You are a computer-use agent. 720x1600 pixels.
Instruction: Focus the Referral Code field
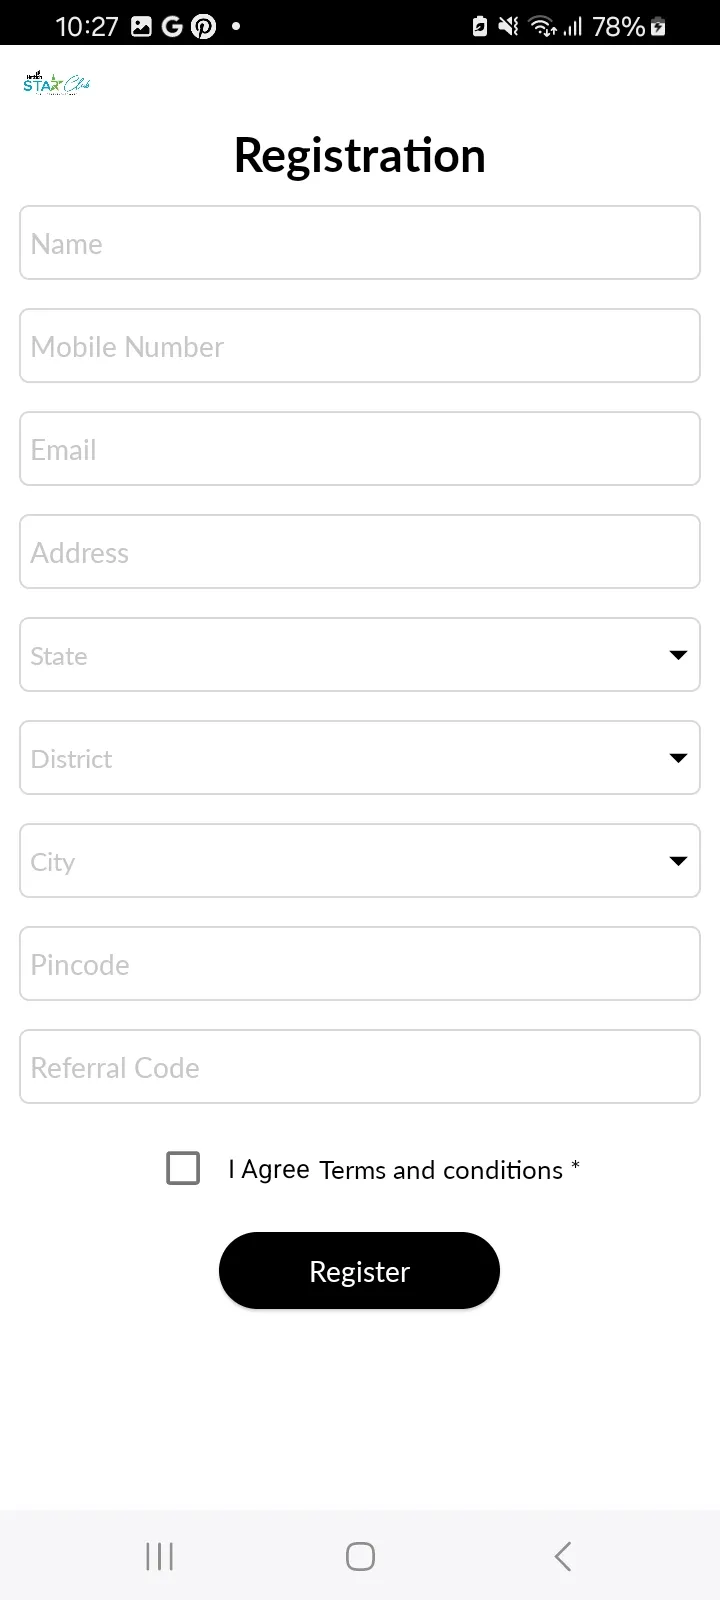360,1067
